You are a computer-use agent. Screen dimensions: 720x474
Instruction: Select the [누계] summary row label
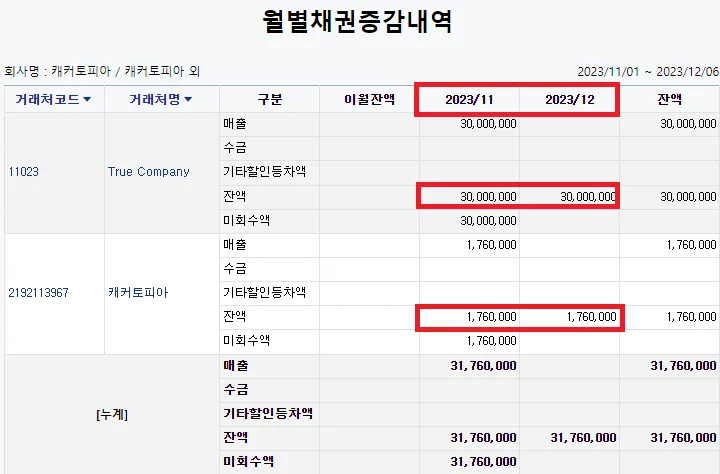point(112,415)
